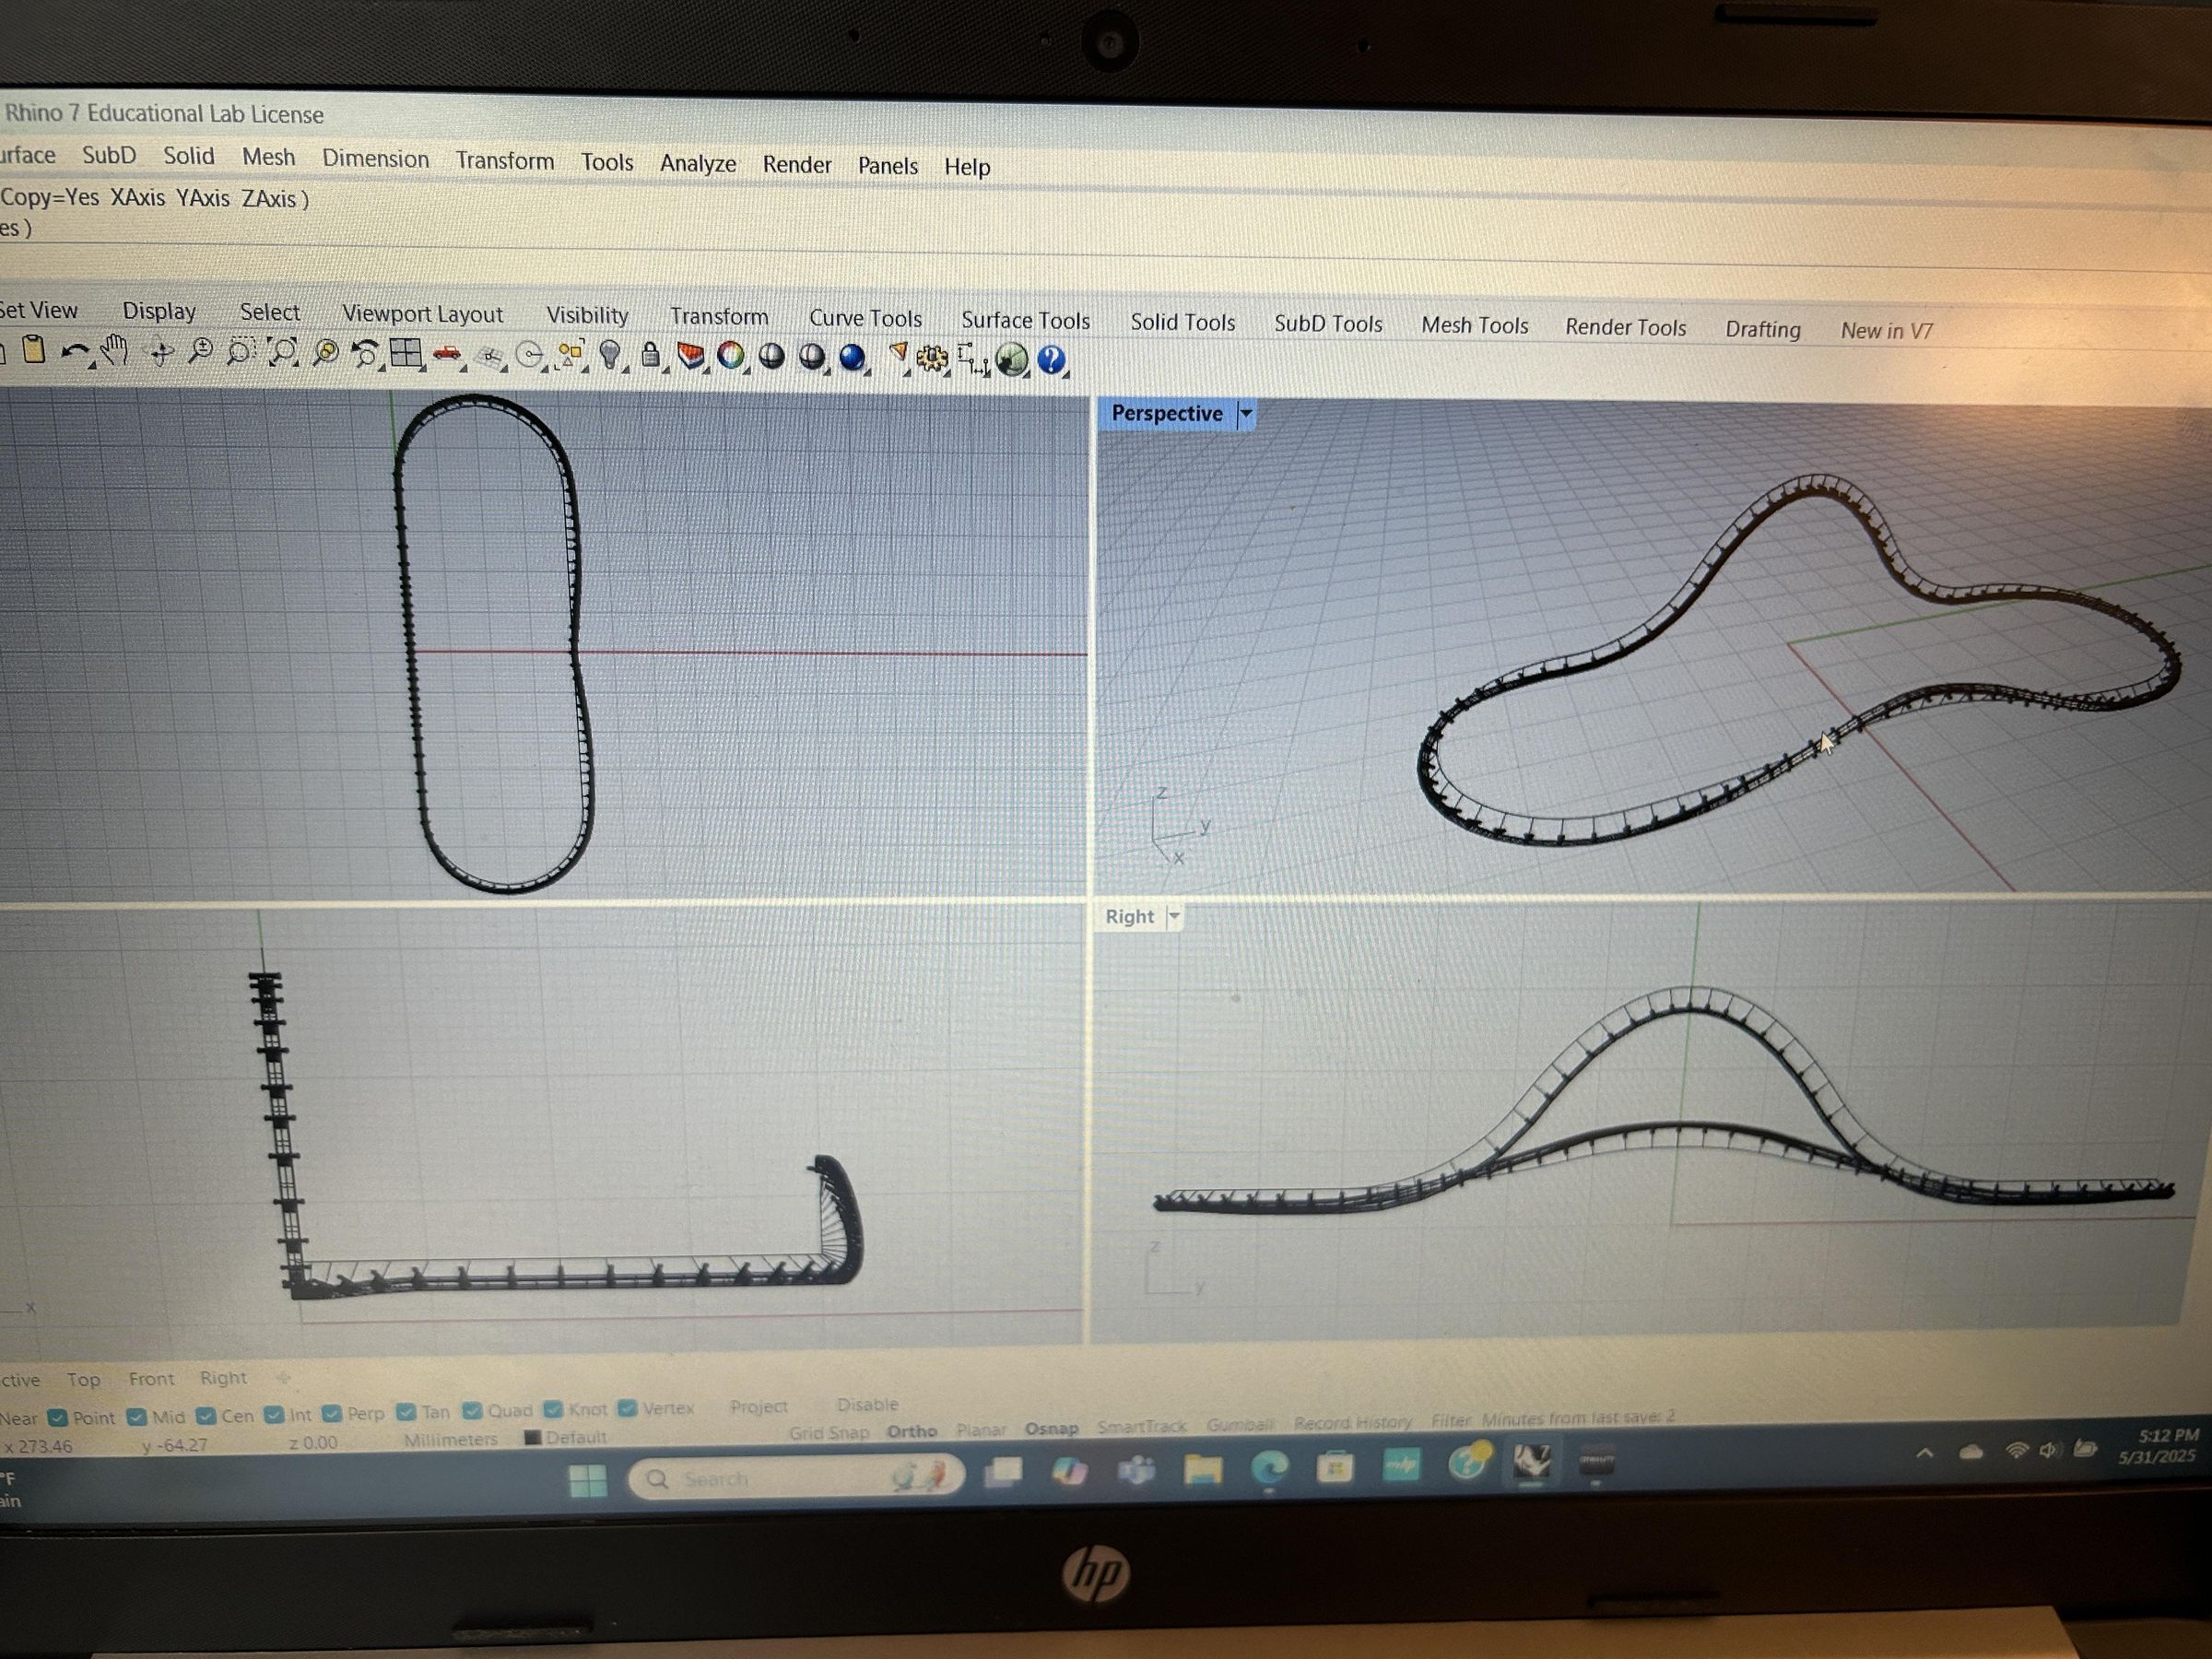Click the light bulb Hide objects icon

pyautogui.click(x=609, y=355)
